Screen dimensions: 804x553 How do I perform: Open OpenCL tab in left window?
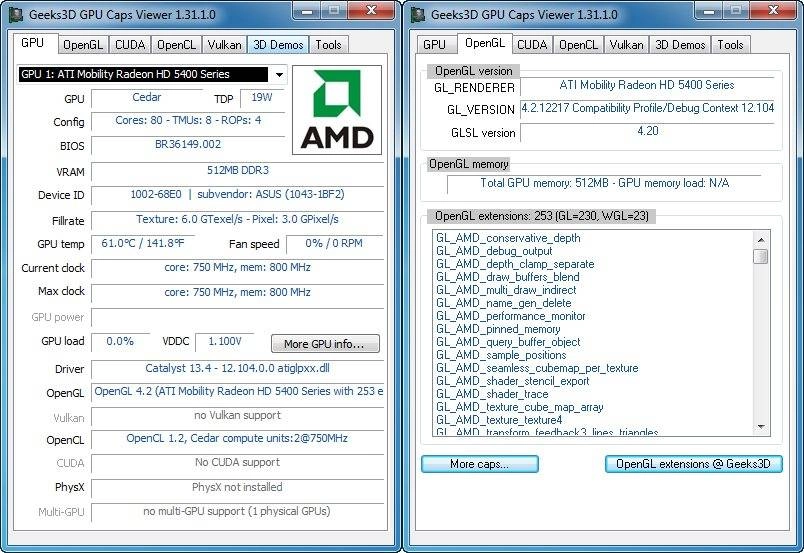pos(176,45)
